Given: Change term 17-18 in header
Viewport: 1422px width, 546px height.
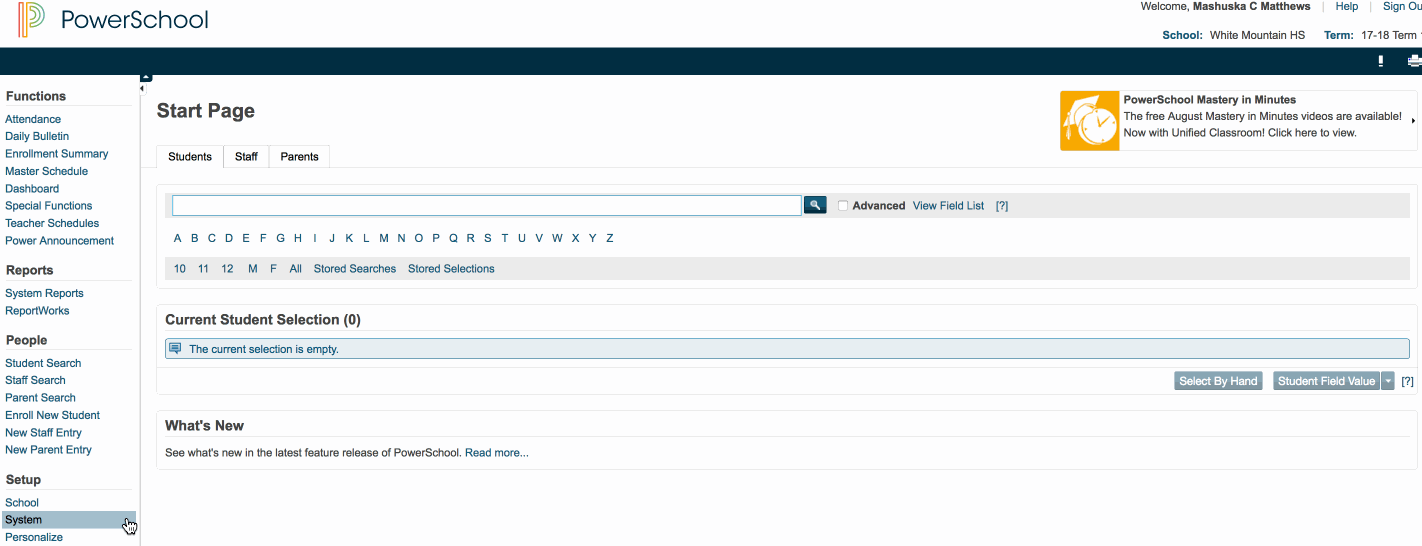Looking at the screenshot, I should click(x=1391, y=35).
